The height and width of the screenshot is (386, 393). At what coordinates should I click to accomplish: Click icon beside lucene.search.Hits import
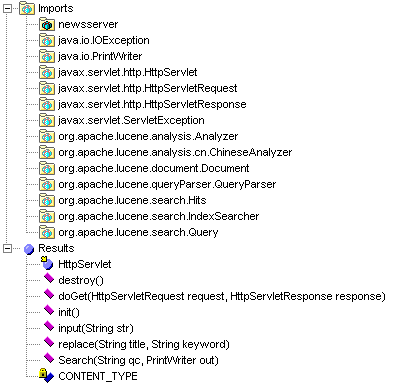point(47,200)
